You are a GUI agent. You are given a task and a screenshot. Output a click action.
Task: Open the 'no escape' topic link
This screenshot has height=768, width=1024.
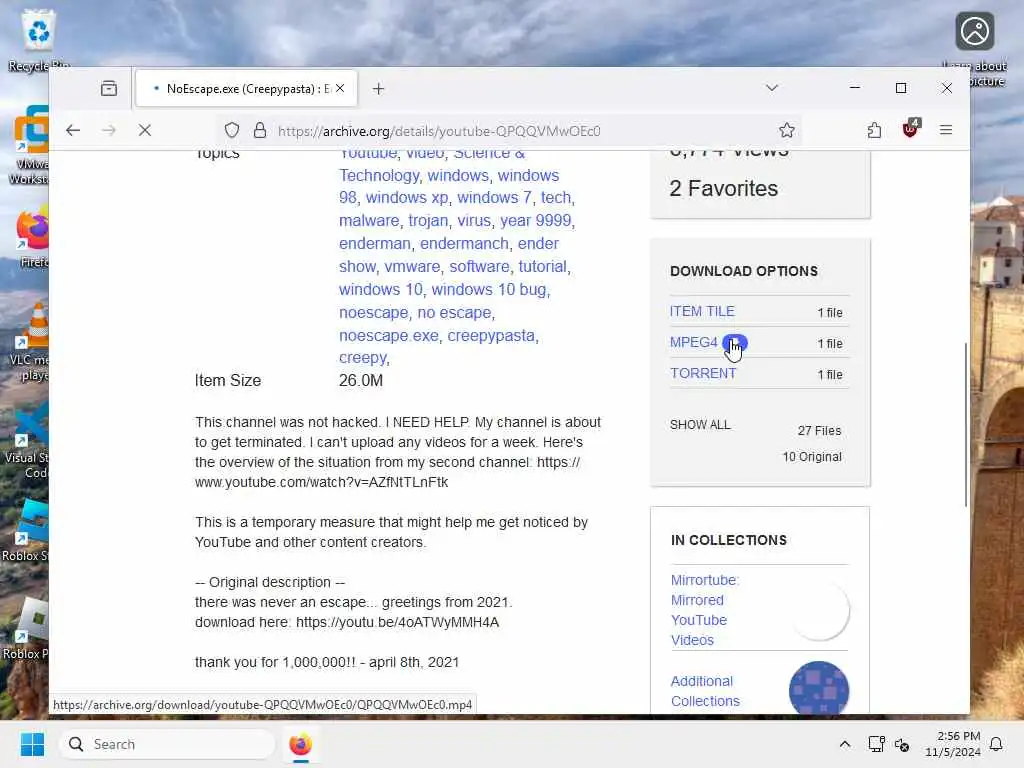click(454, 312)
